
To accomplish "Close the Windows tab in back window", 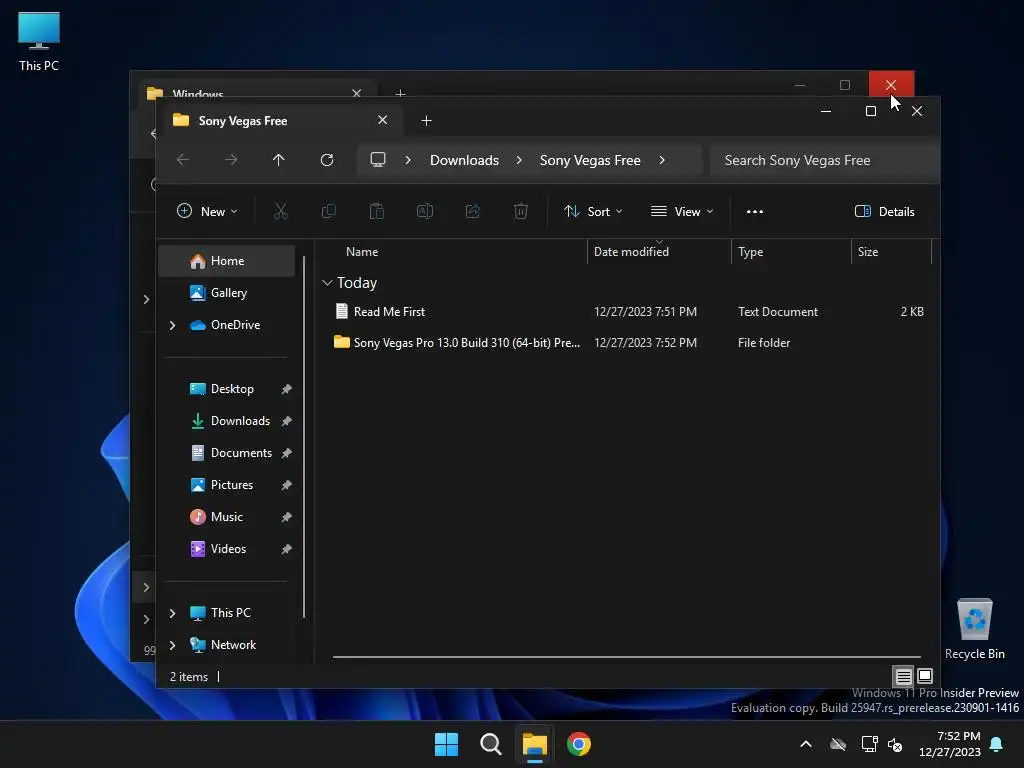I will (x=357, y=93).
